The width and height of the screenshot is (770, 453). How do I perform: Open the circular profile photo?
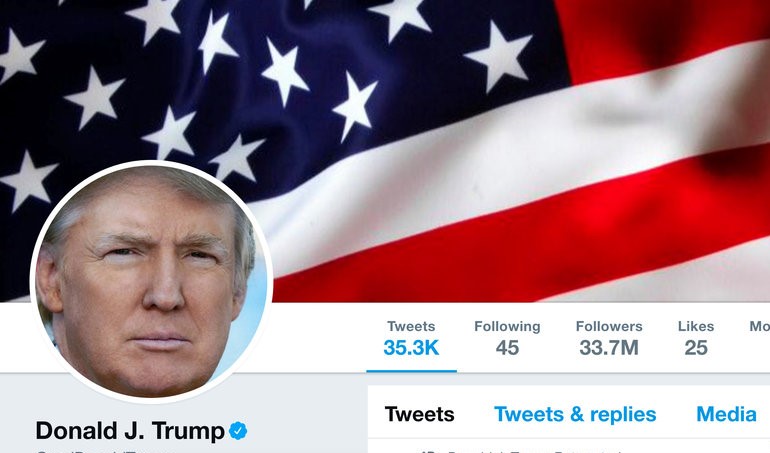(x=151, y=282)
